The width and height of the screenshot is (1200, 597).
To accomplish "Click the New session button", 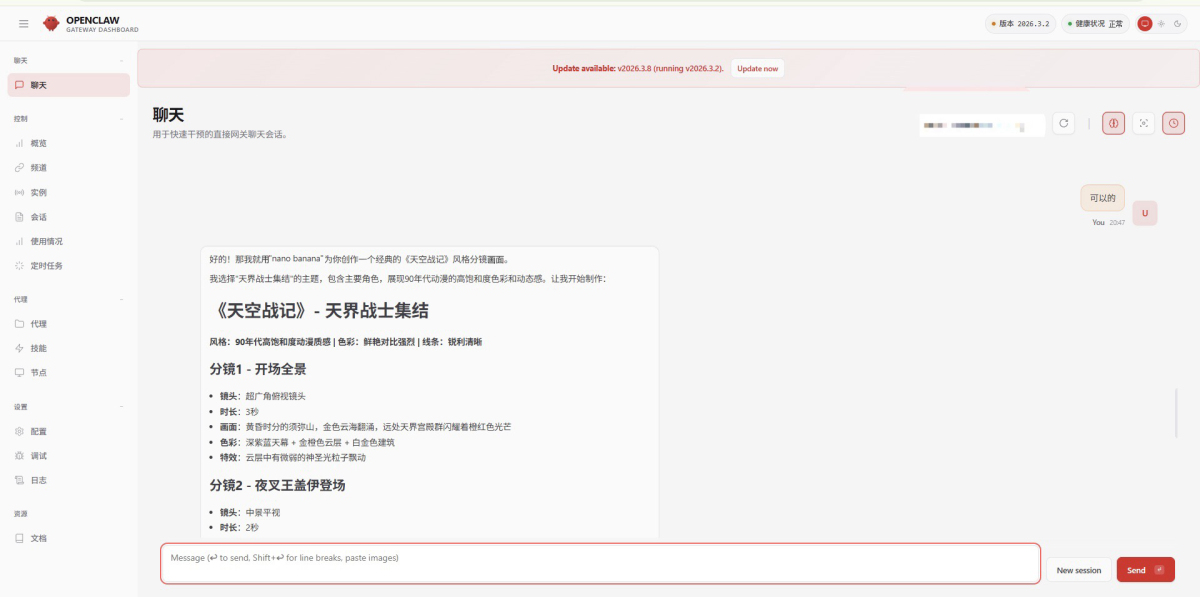I will coord(1079,570).
